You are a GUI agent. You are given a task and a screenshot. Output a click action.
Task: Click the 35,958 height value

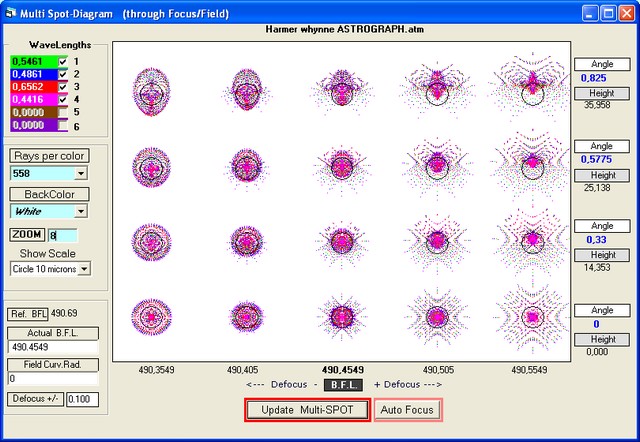(597, 105)
